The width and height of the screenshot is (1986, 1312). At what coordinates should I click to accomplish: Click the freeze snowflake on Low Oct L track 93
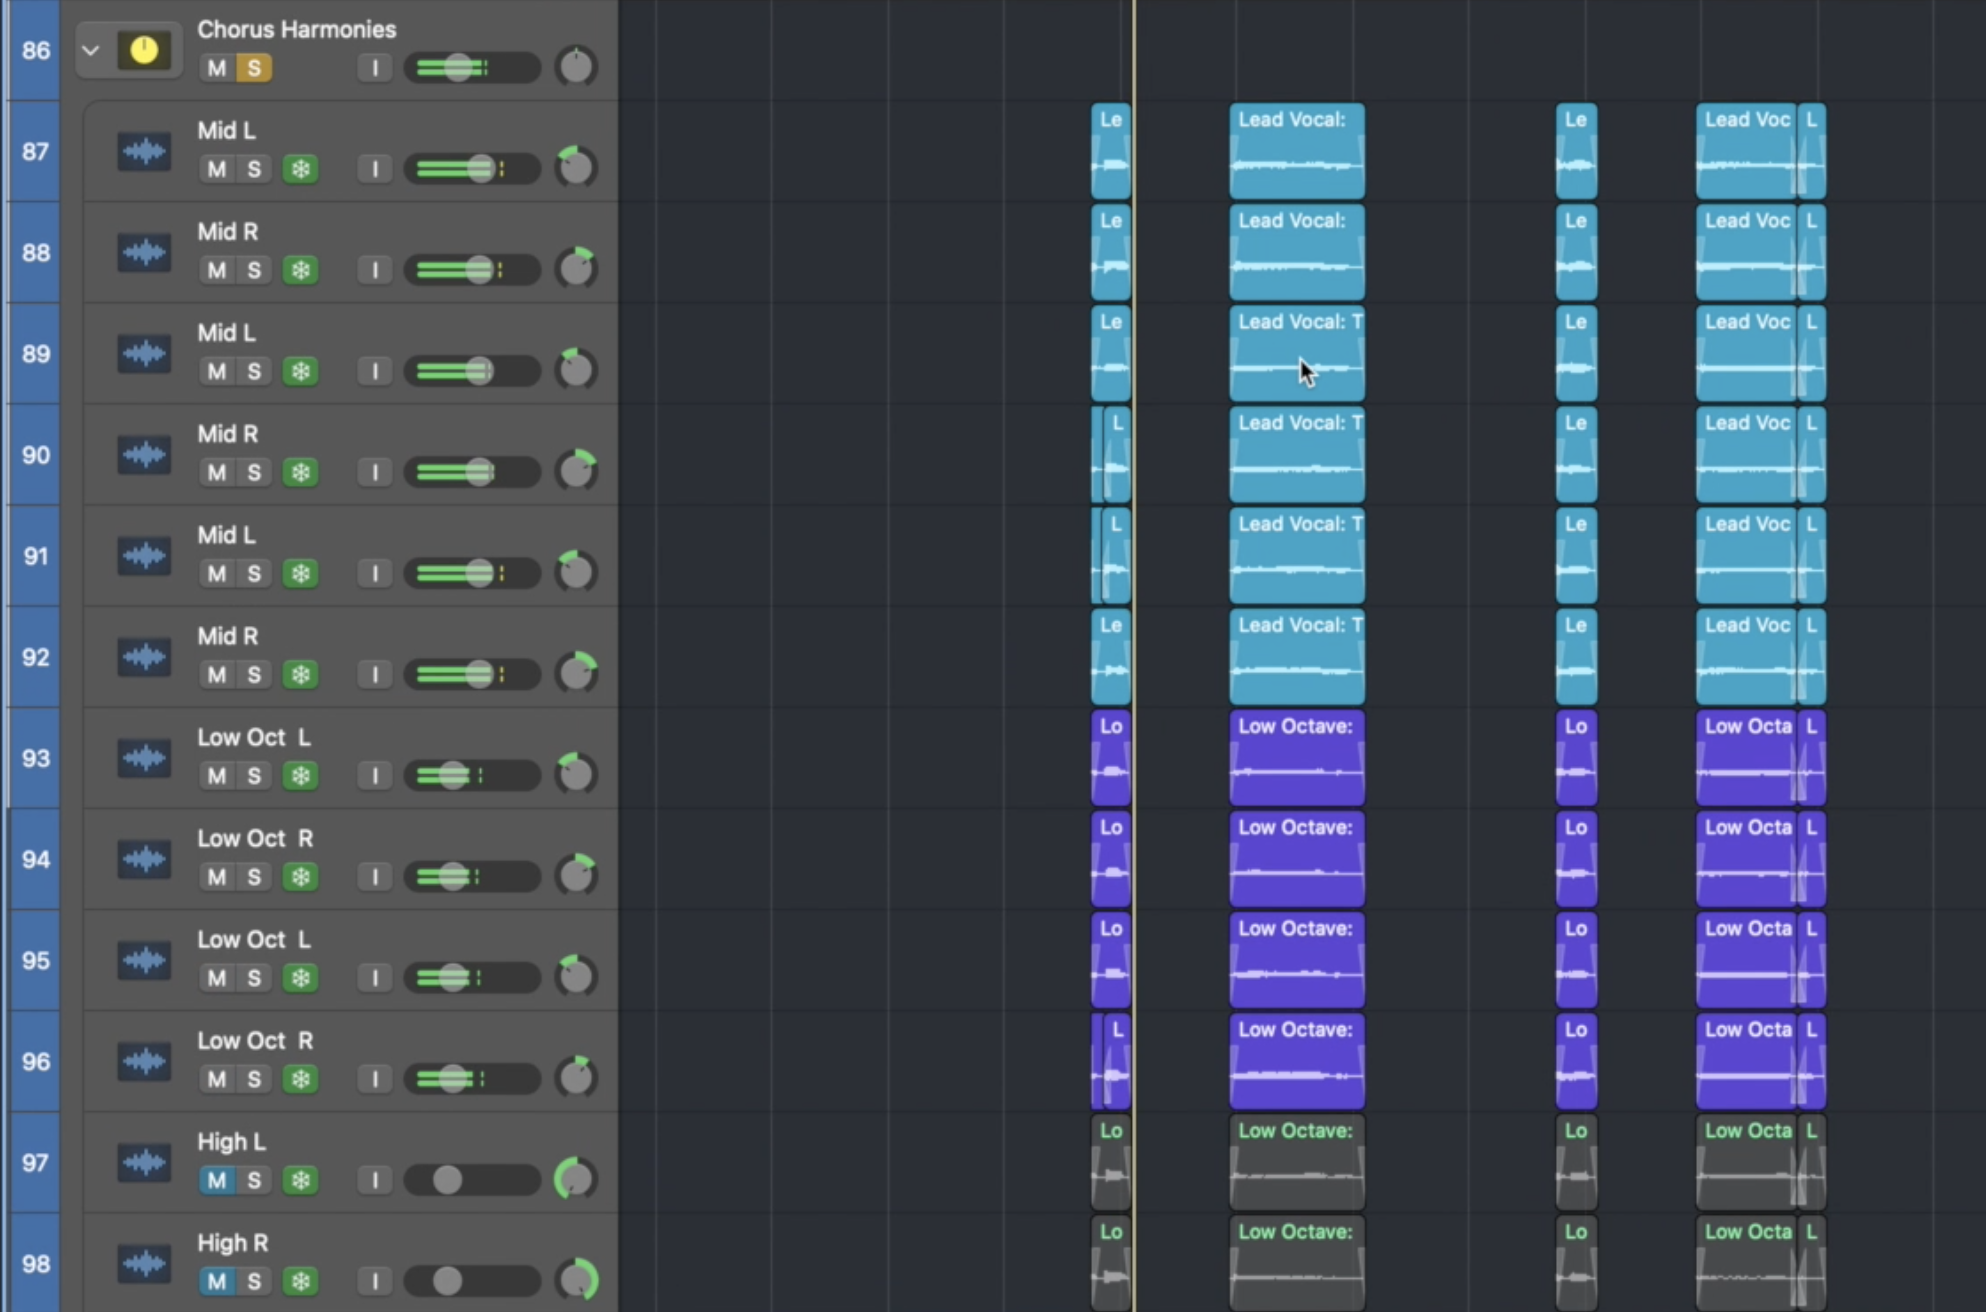(x=300, y=776)
